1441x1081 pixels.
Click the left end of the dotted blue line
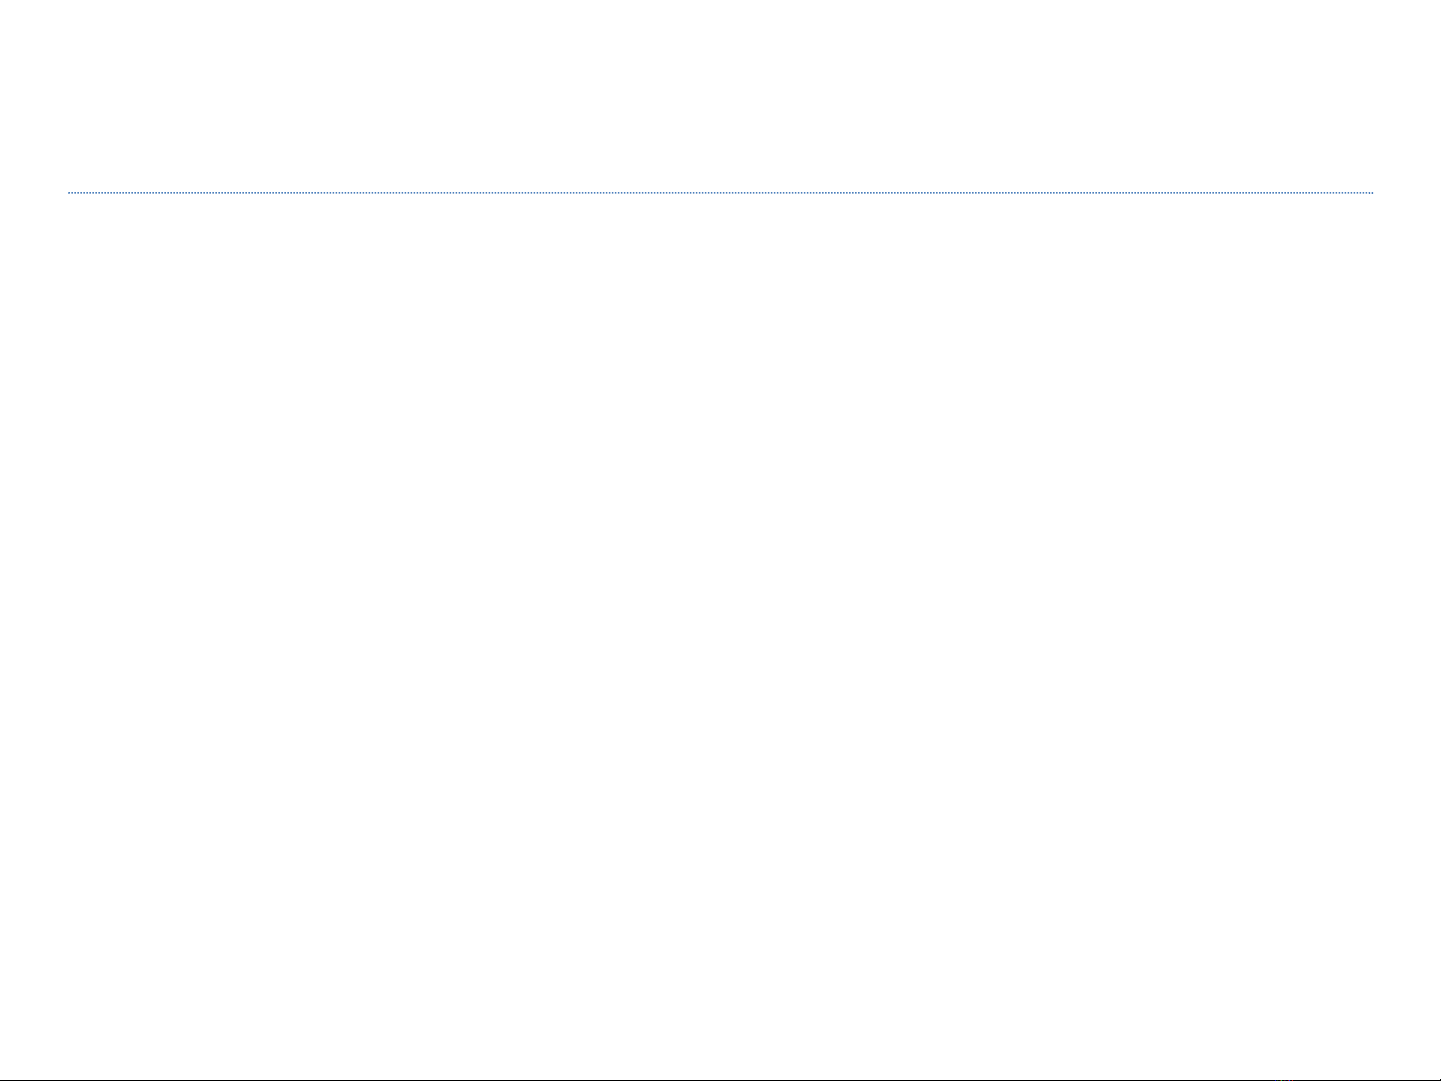pyautogui.click(x=69, y=192)
